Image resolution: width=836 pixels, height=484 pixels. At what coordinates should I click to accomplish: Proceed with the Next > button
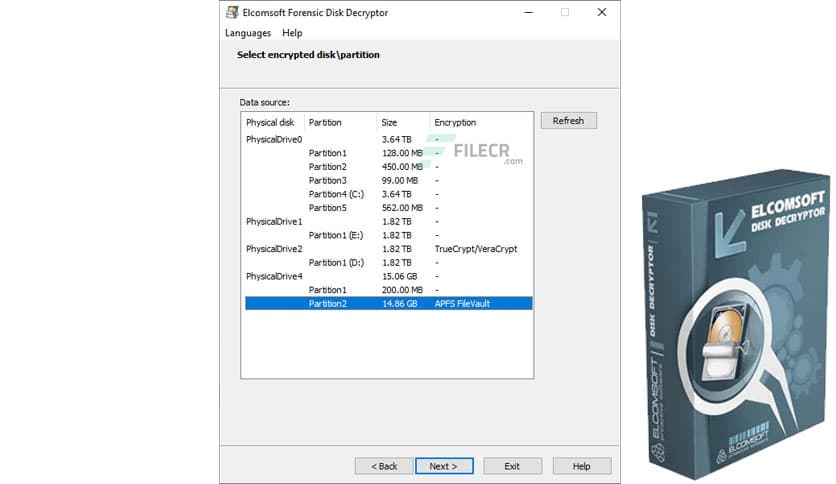(444, 466)
